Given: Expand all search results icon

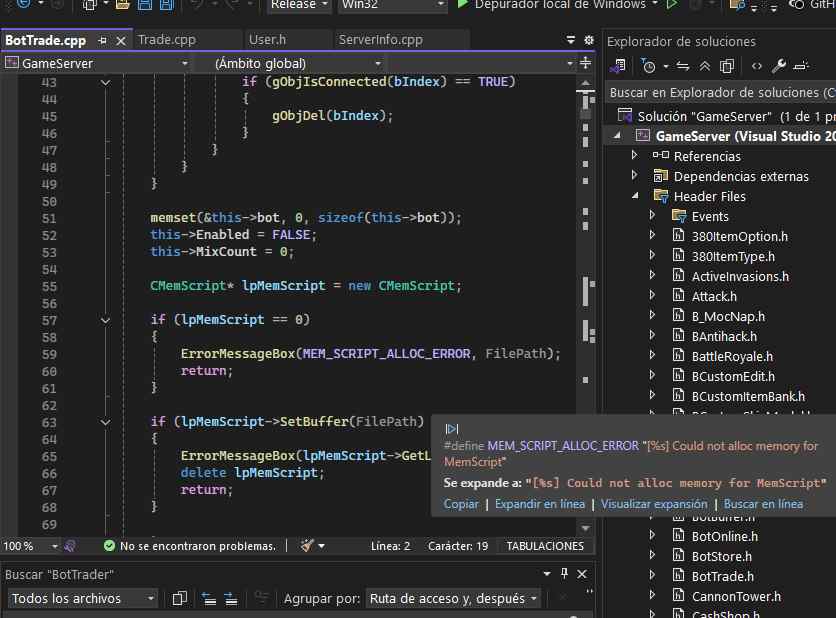Looking at the screenshot, I should tap(231, 598).
